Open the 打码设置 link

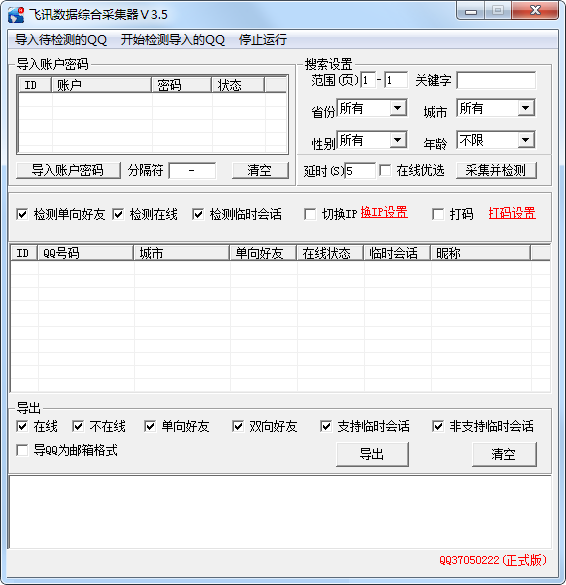click(x=512, y=213)
